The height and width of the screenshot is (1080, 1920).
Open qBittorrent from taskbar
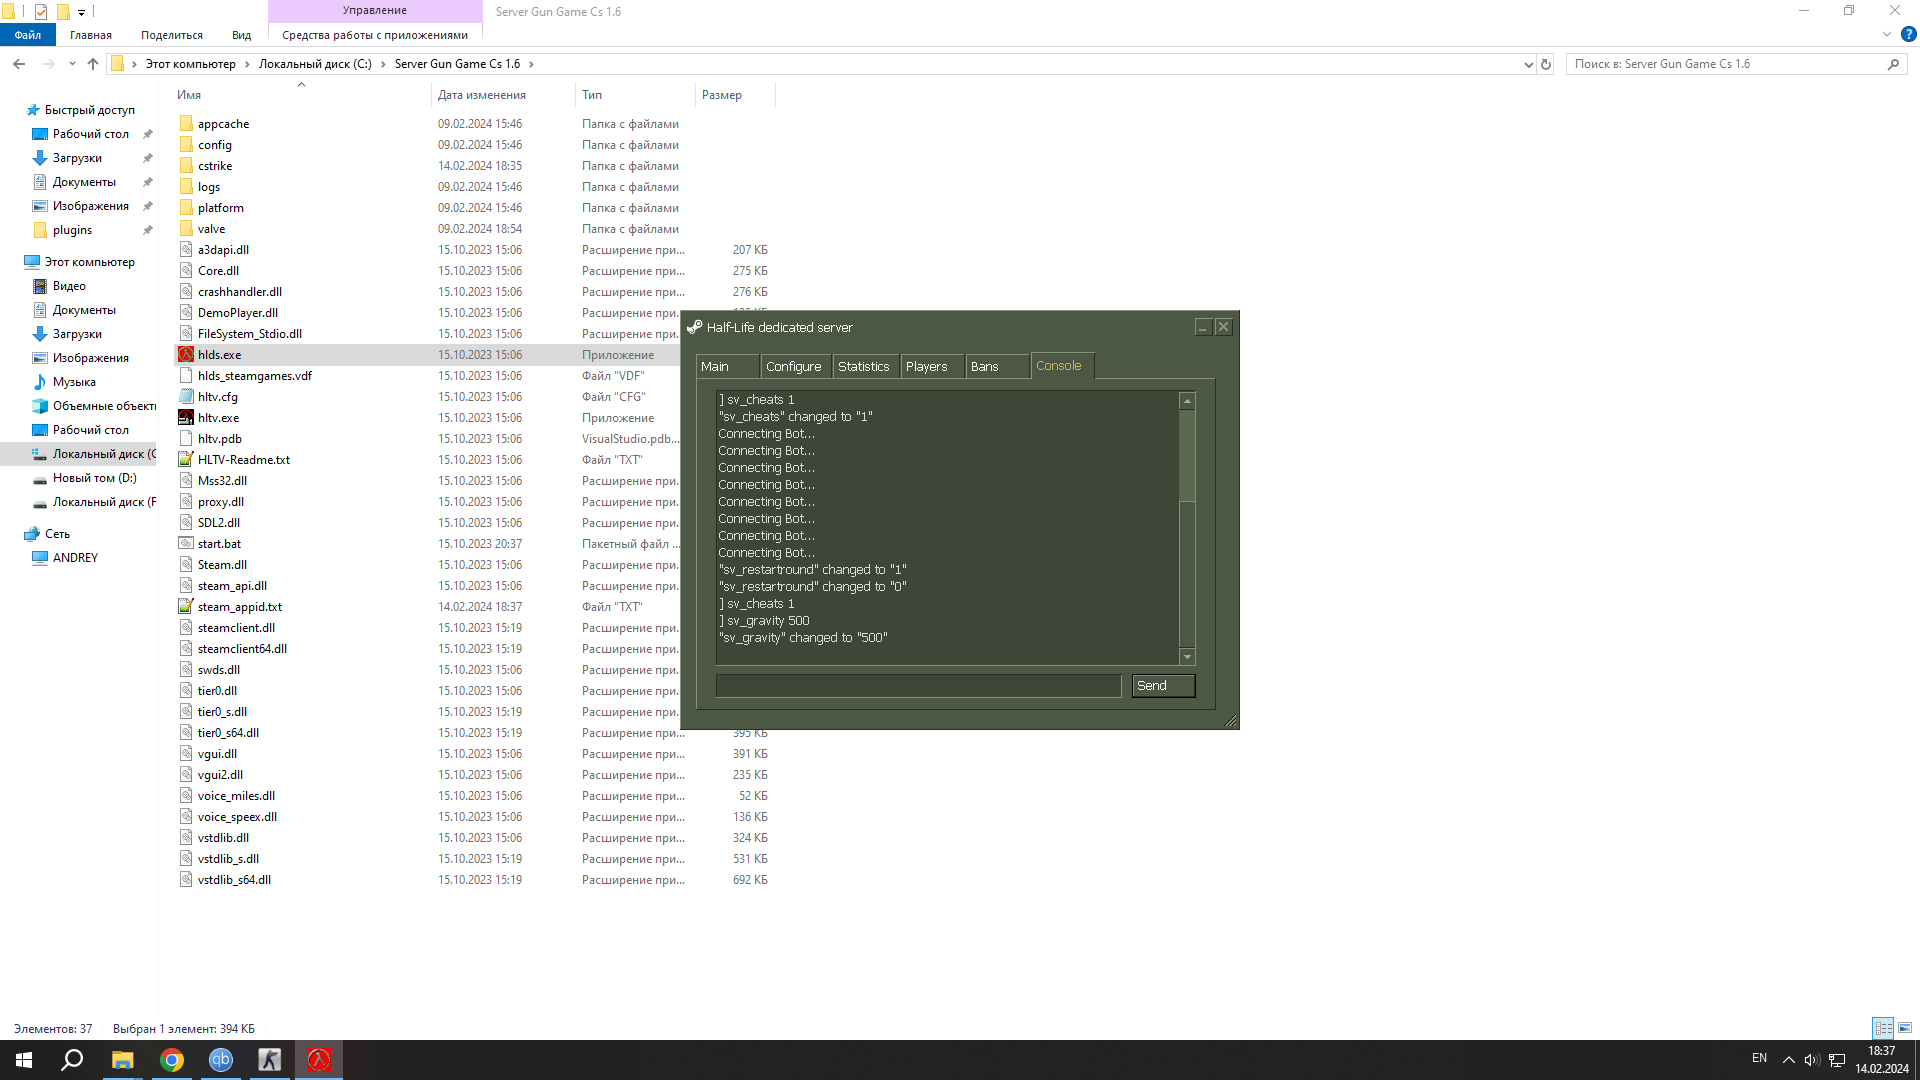tap(221, 1060)
